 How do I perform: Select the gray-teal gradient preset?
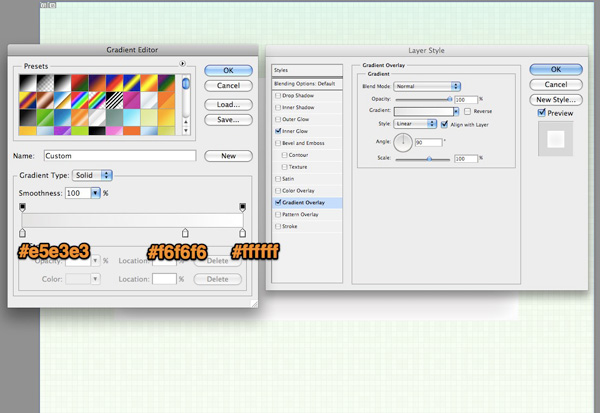pyautogui.click(x=114, y=118)
